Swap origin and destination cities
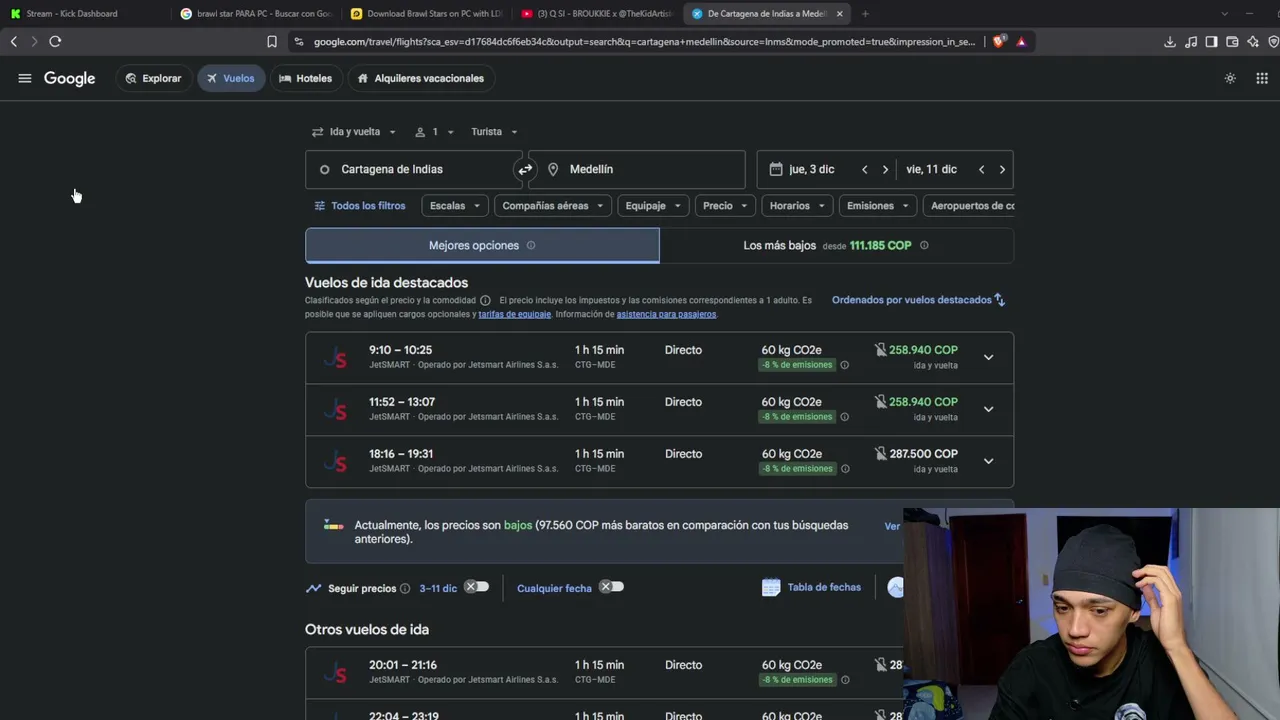This screenshot has width=1280, height=720. [525, 169]
